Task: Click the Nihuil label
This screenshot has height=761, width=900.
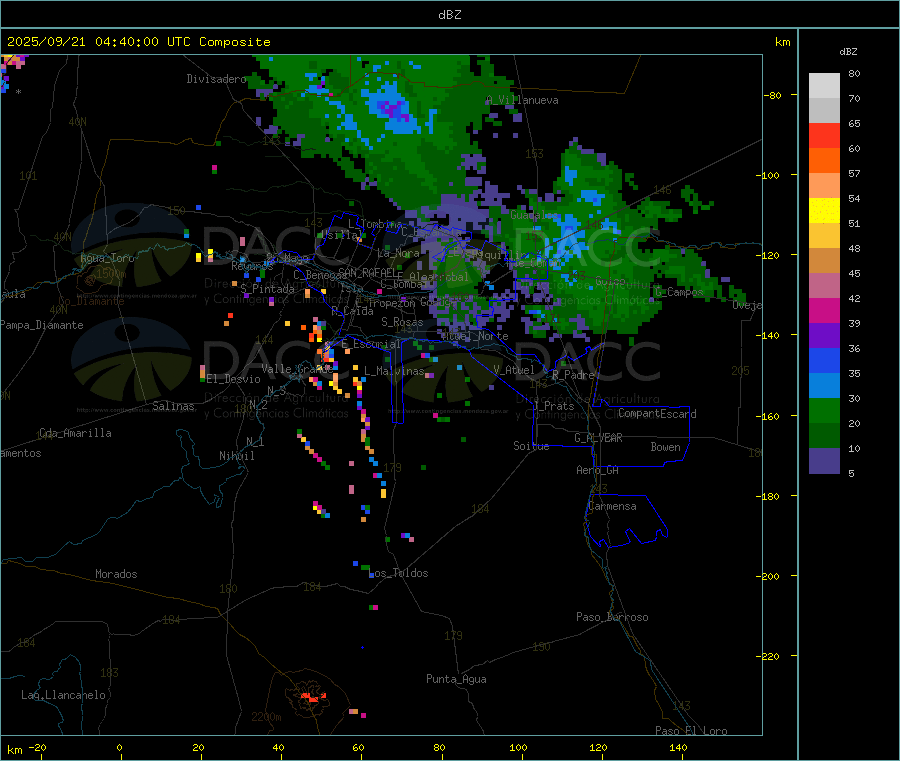Action: [236, 456]
